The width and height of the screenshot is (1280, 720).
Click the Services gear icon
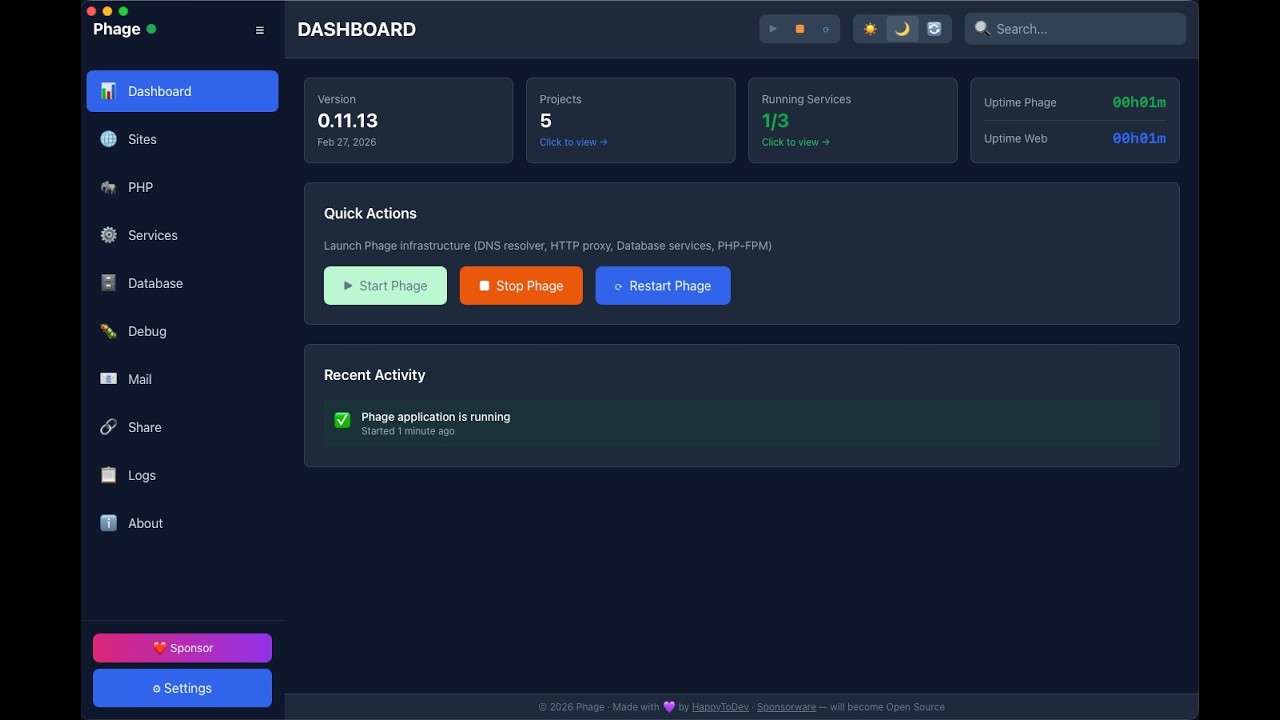point(108,235)
